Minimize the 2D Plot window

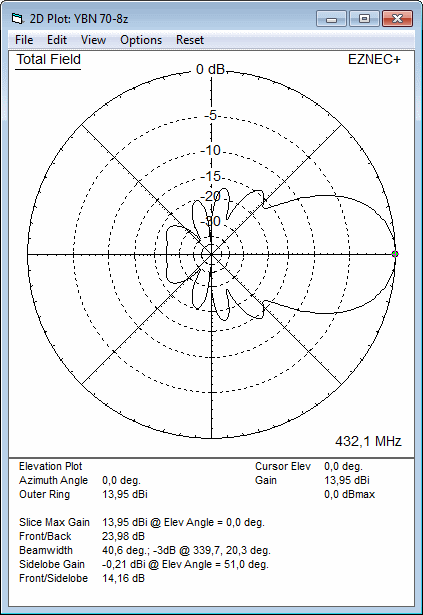pyautogui.click(x=332, y=18)
